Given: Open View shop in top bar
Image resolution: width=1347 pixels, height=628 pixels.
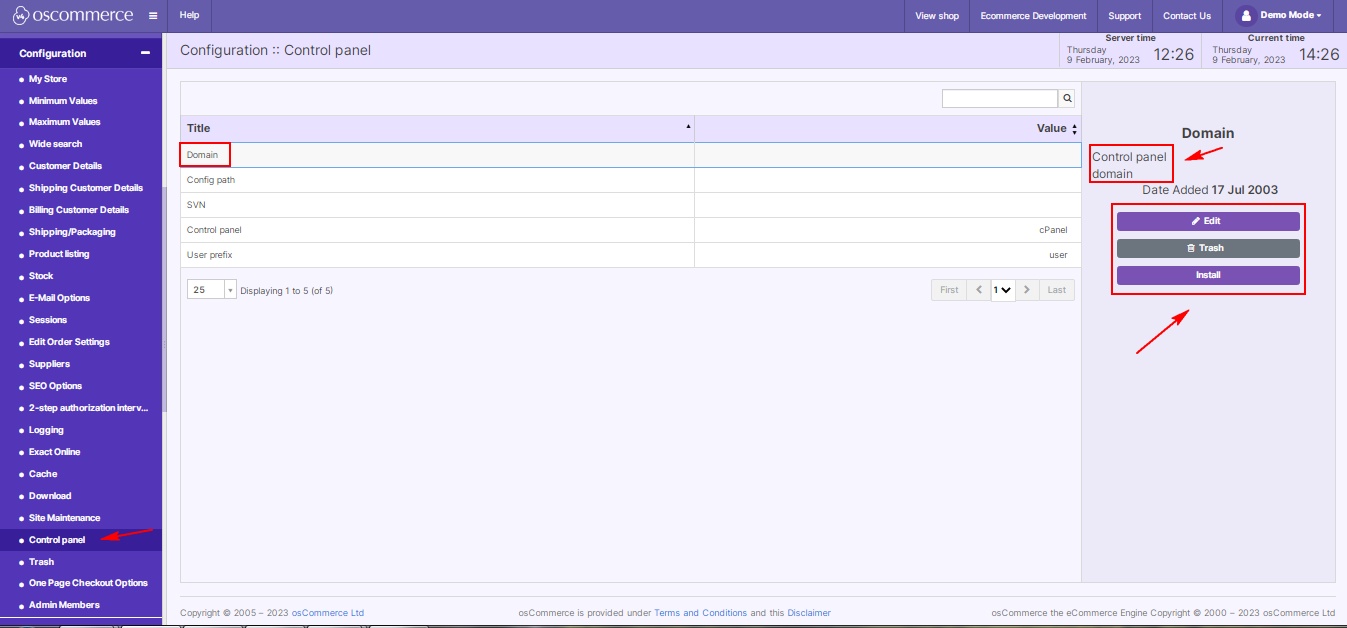Looking at the screenshot, I should click(x=937, y=16).
